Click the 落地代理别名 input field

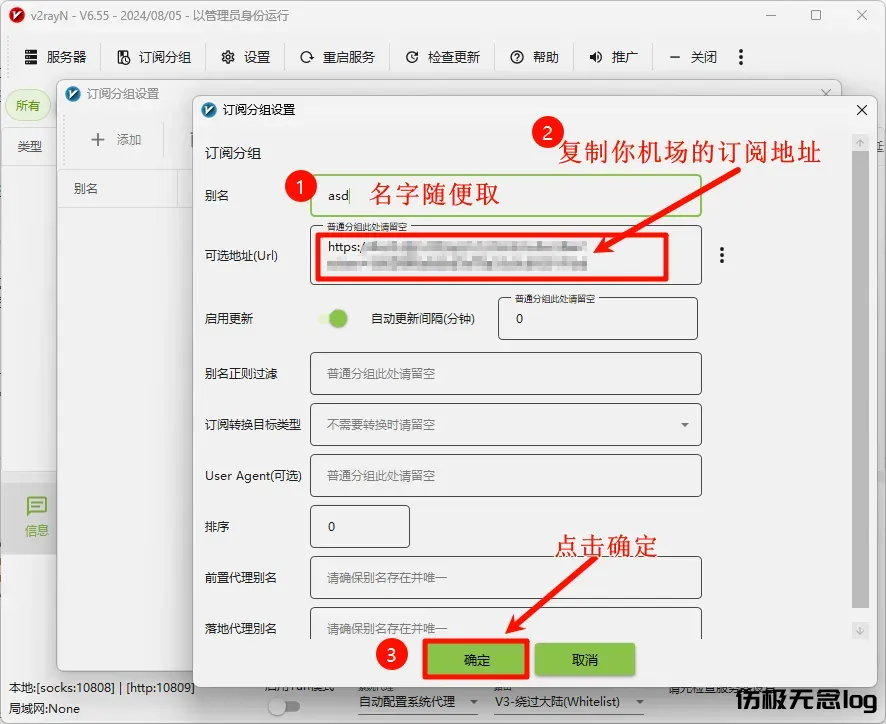pos(506,624)
